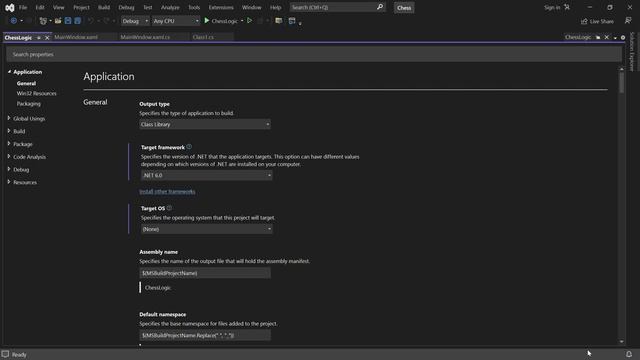Click the Default namespace input field
Image resolution: width=640 pixels, height=360 pixels.
point(205,335)
